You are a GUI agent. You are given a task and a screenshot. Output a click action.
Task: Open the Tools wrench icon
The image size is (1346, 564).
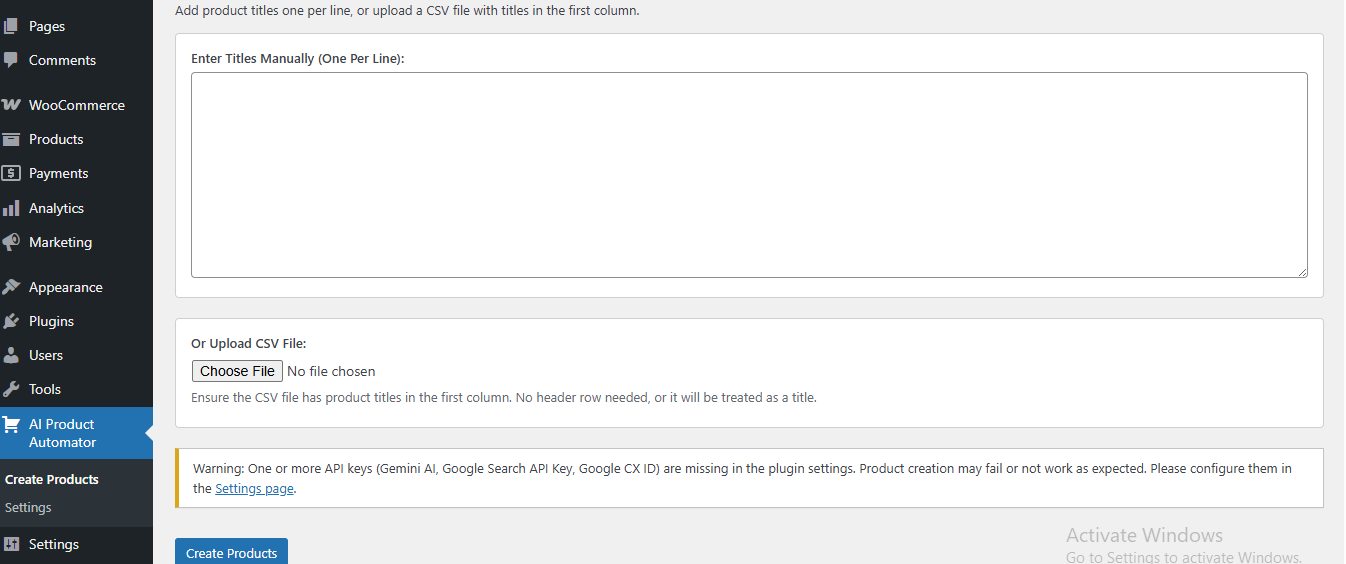(x=11, y=389)
